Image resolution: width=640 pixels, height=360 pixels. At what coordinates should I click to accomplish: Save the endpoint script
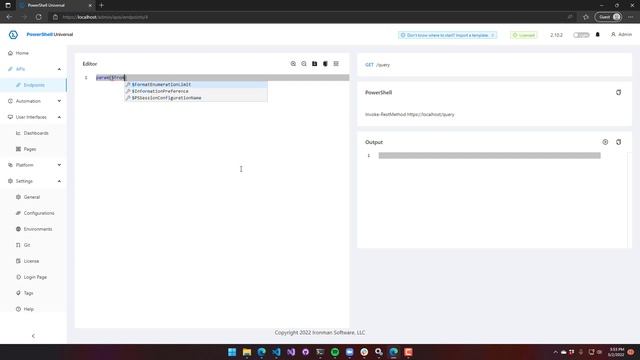[x=314, y=64]
